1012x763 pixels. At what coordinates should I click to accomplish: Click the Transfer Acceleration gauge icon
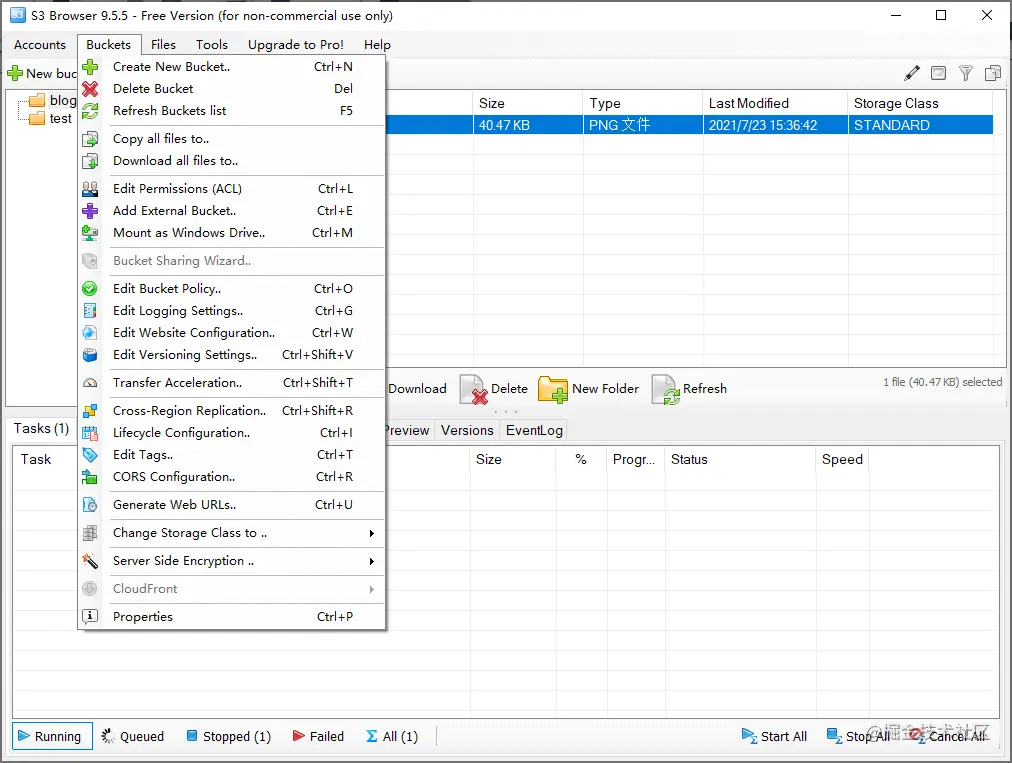click(x=90, y=383)
